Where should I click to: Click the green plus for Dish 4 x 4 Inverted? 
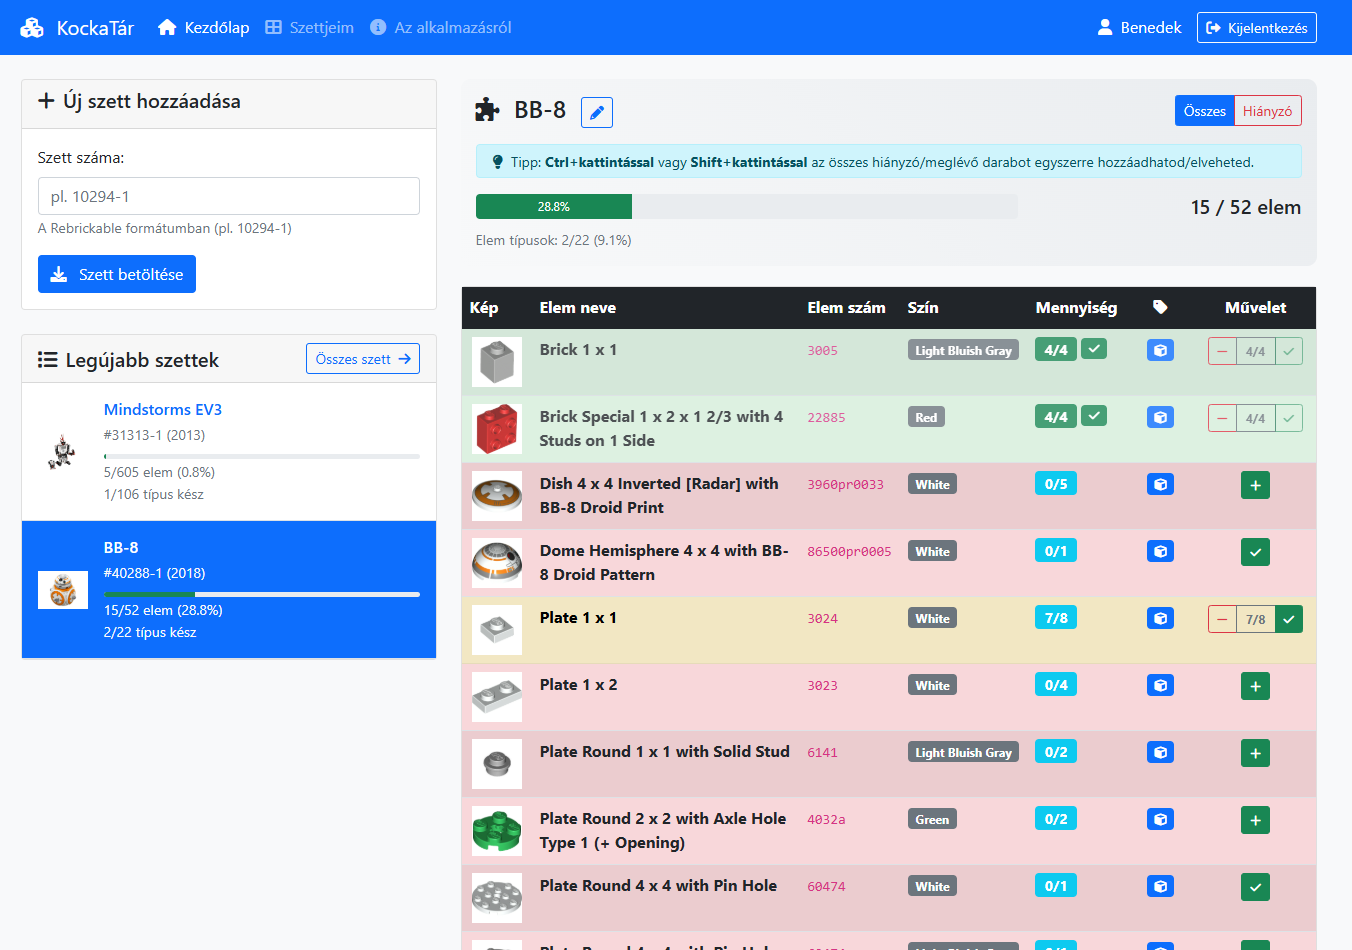pyautogui.click(x=1255, y=485)
